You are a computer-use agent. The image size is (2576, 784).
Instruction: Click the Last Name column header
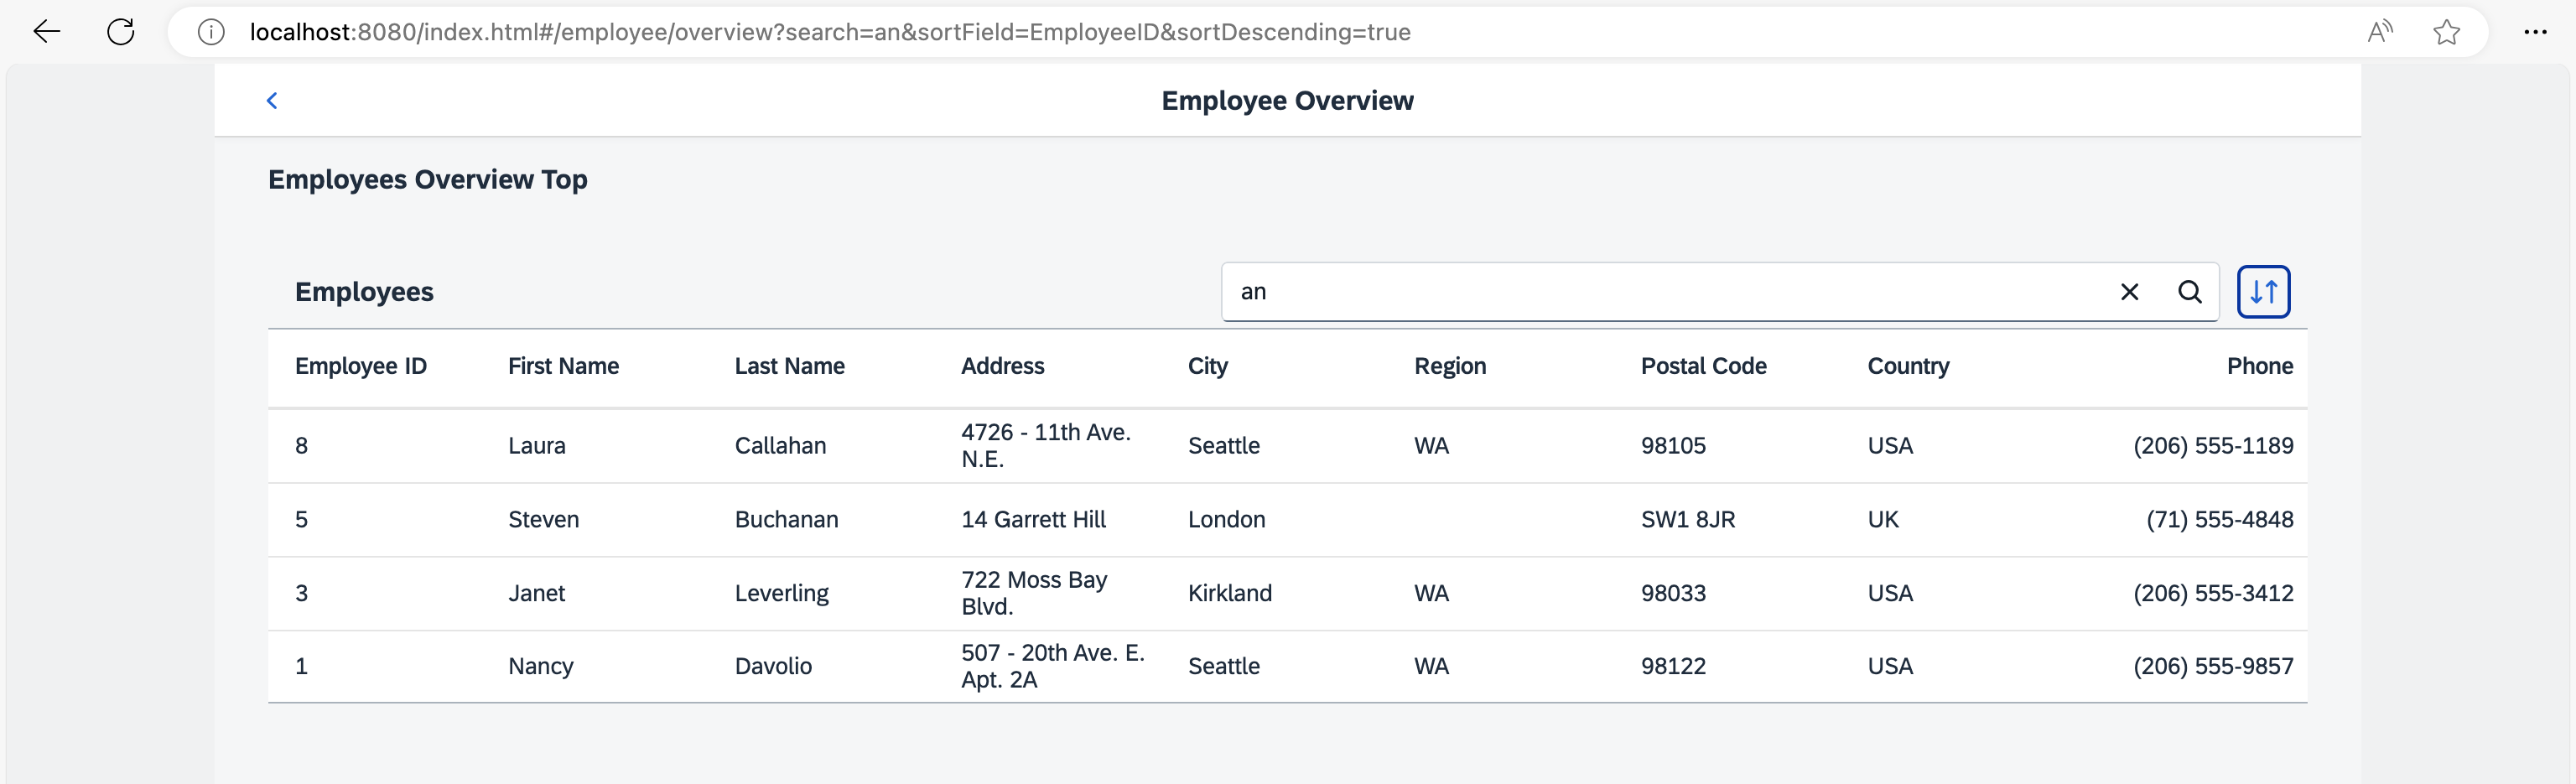[x=789, y=366]
